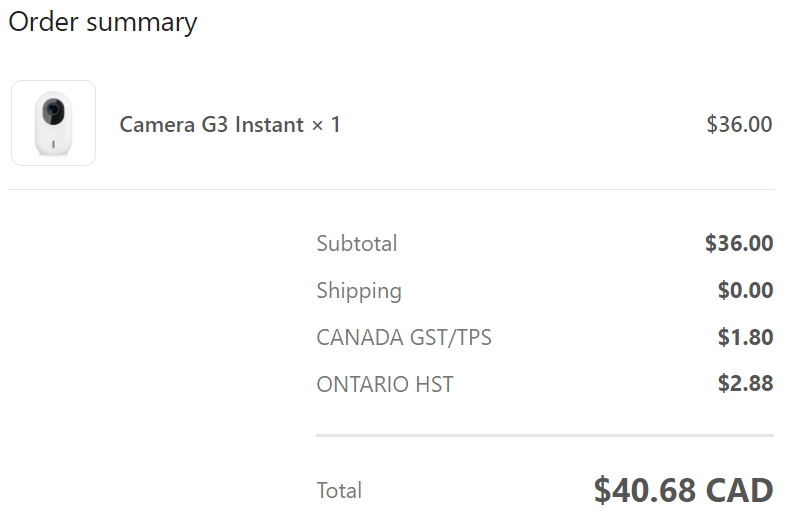Screen dimensions: 790x518
Task: Click the quantity '× 1' text
Action: tap(326, 124)
